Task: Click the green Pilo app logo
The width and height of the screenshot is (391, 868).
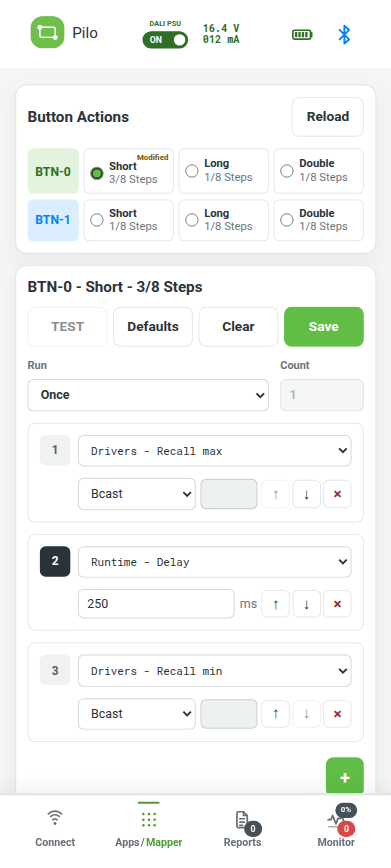Action: coord(48,32)
